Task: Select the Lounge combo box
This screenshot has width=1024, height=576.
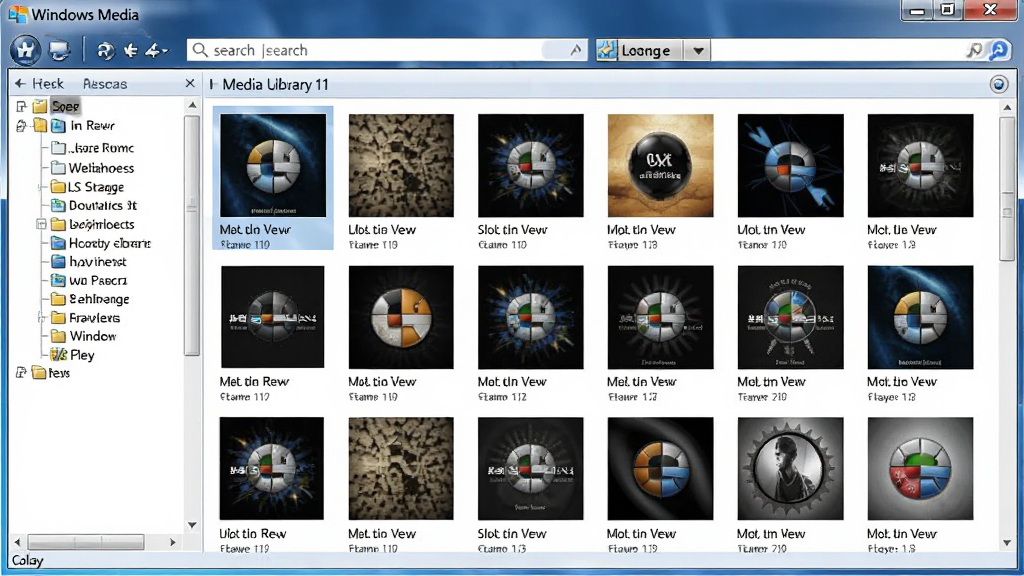Action: pos(652,50)
